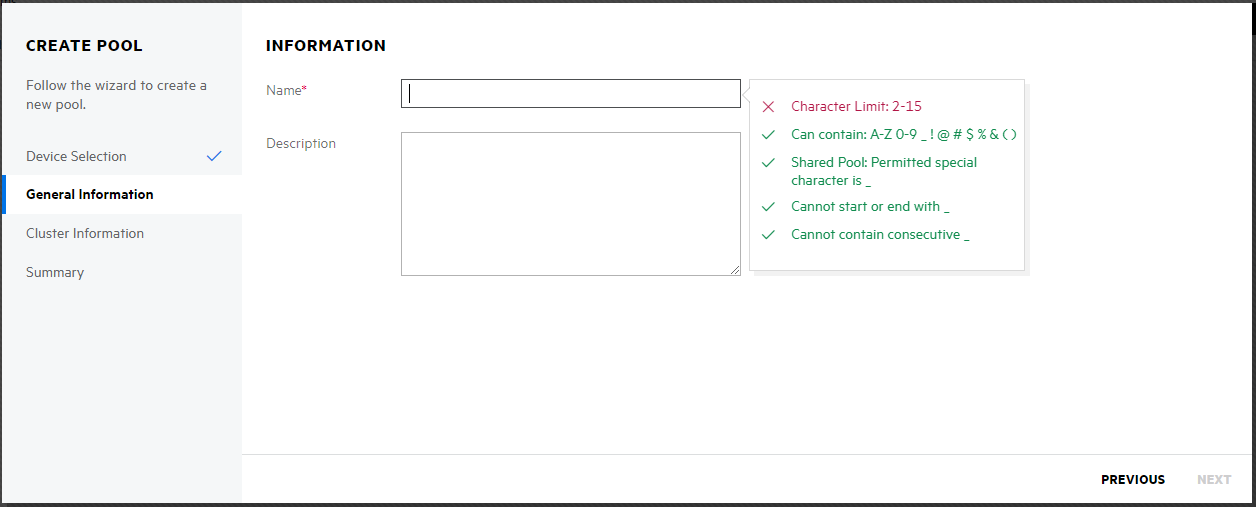Click the 'Character Limit: 2-15' validation text
The width and height of the screenshot is (1256, 507).
(x=856, y=106)
